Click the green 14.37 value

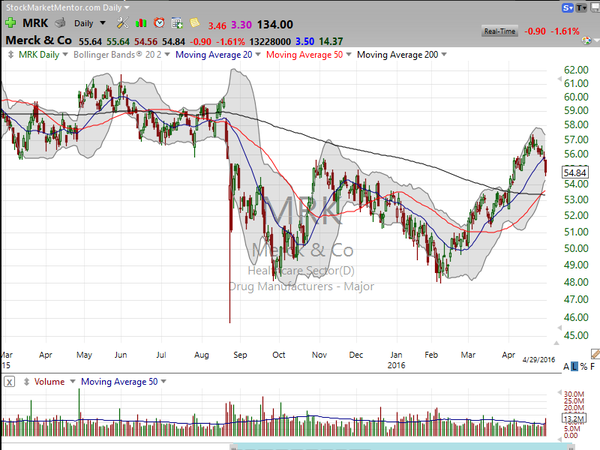point(331,41)
